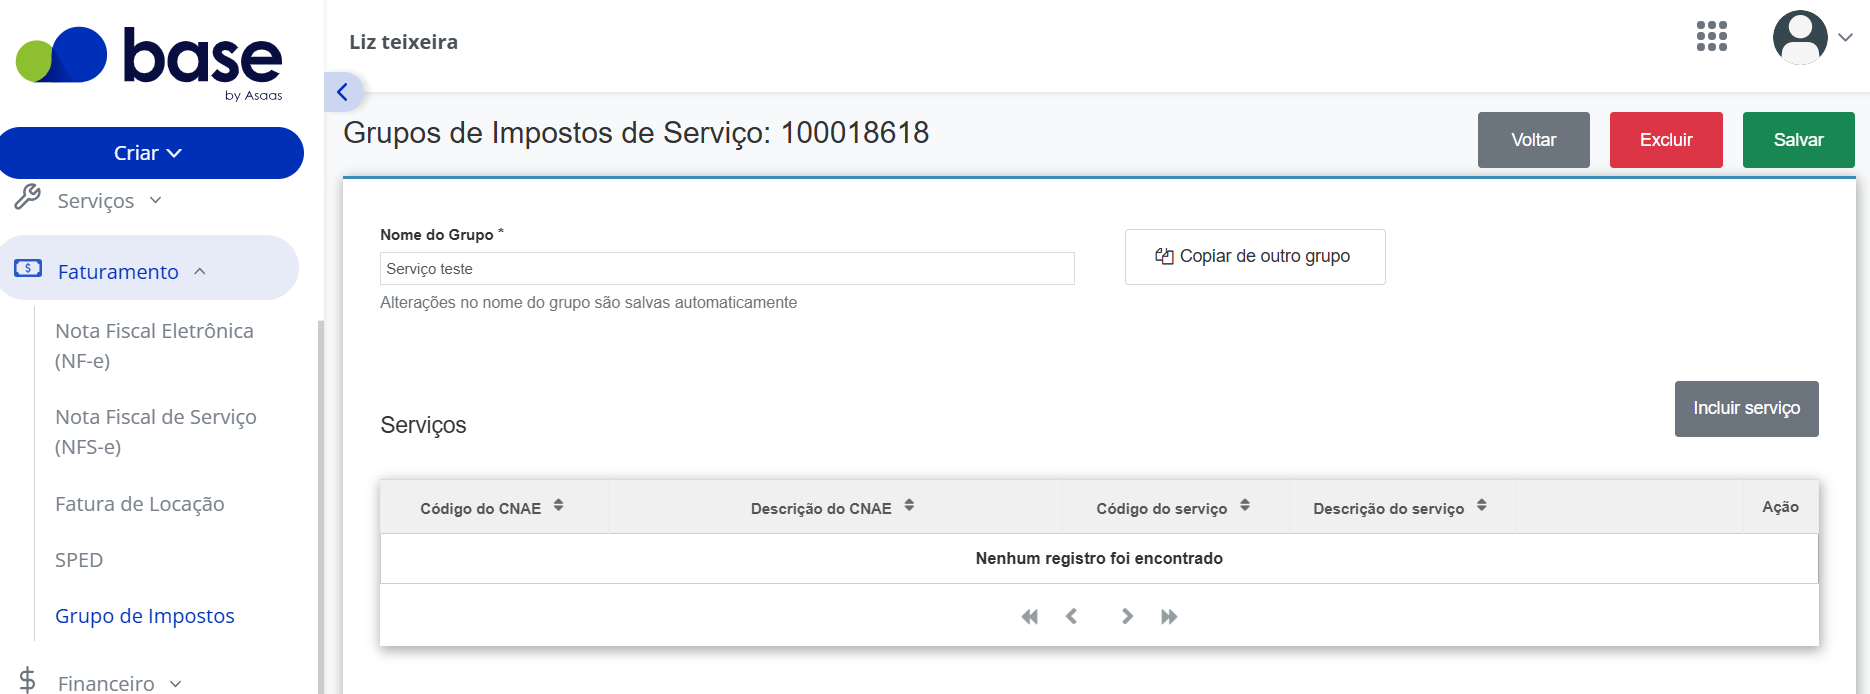Click Copiar de outro grupo
This screenshot has width=1870, height=694.
click(x=1255, y=257)
